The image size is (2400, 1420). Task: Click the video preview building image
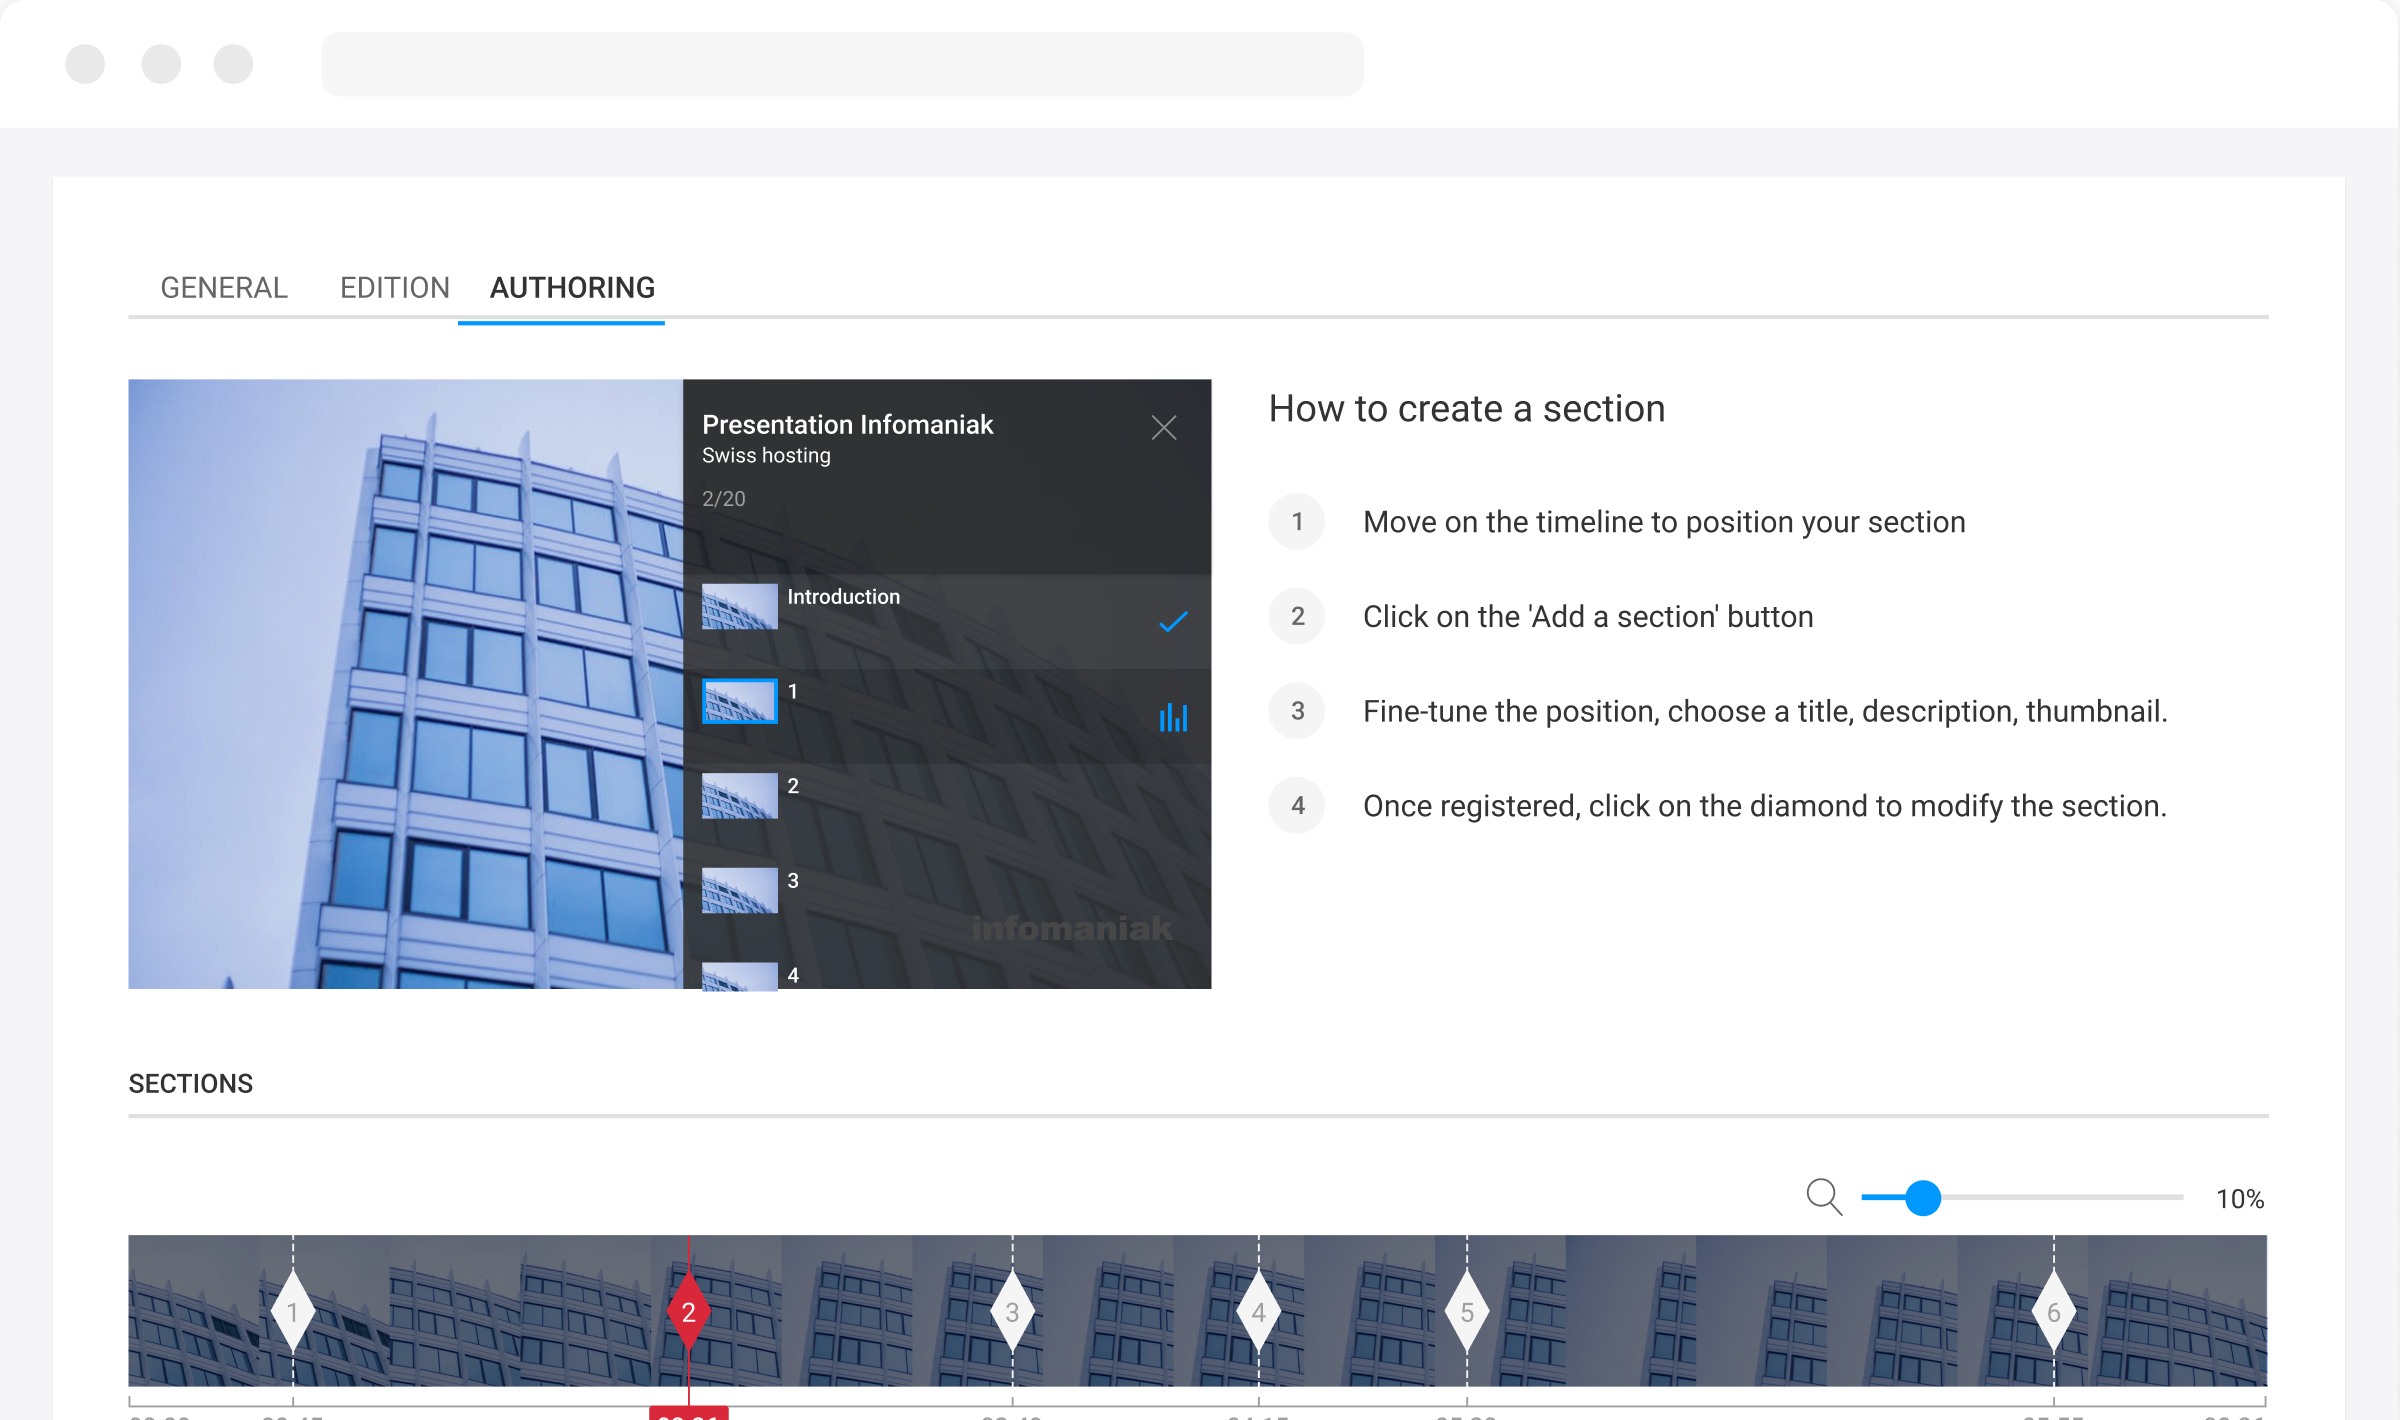tap(405, 684)
